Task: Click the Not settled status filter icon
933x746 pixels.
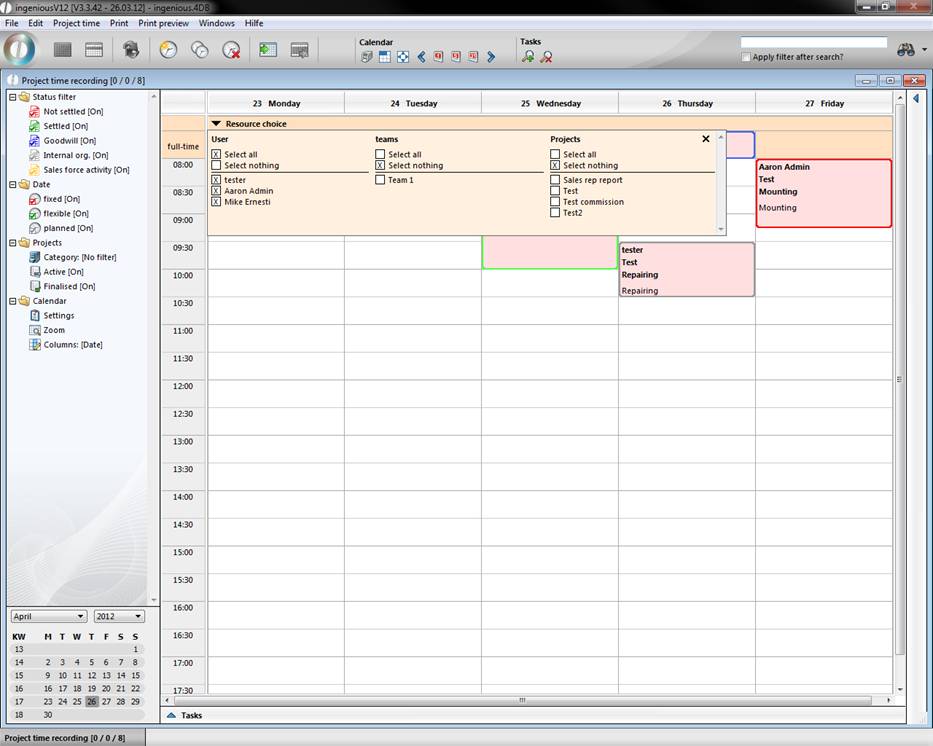Action: pos(35,112)
